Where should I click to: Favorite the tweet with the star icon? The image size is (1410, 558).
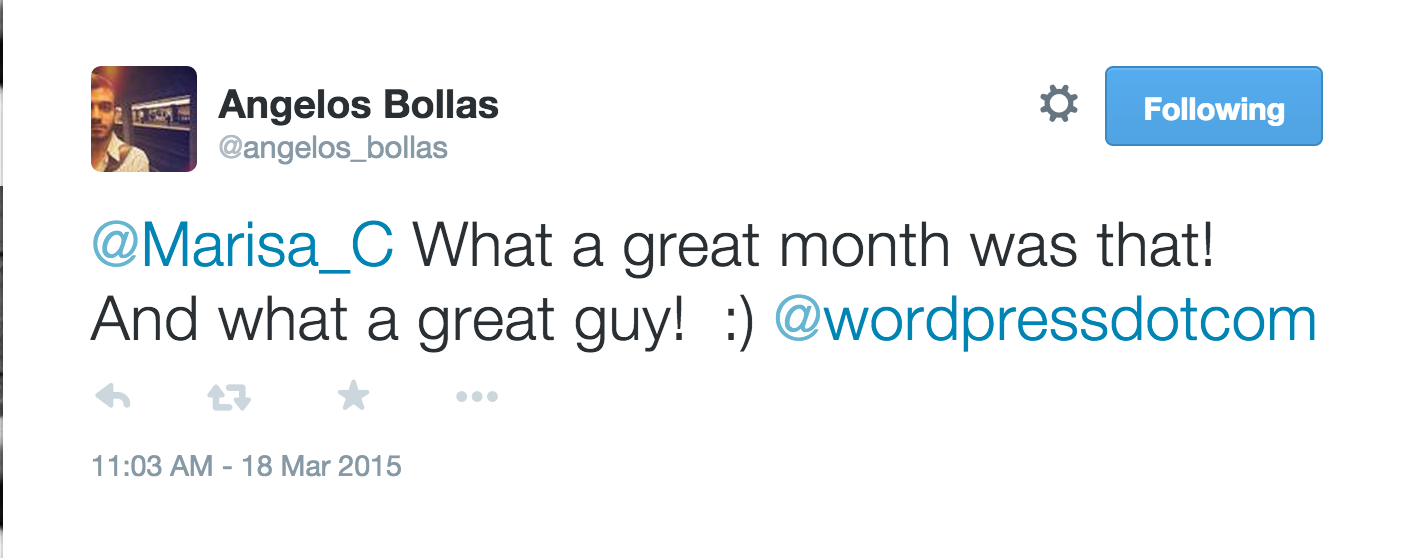[x=353, y=398]
